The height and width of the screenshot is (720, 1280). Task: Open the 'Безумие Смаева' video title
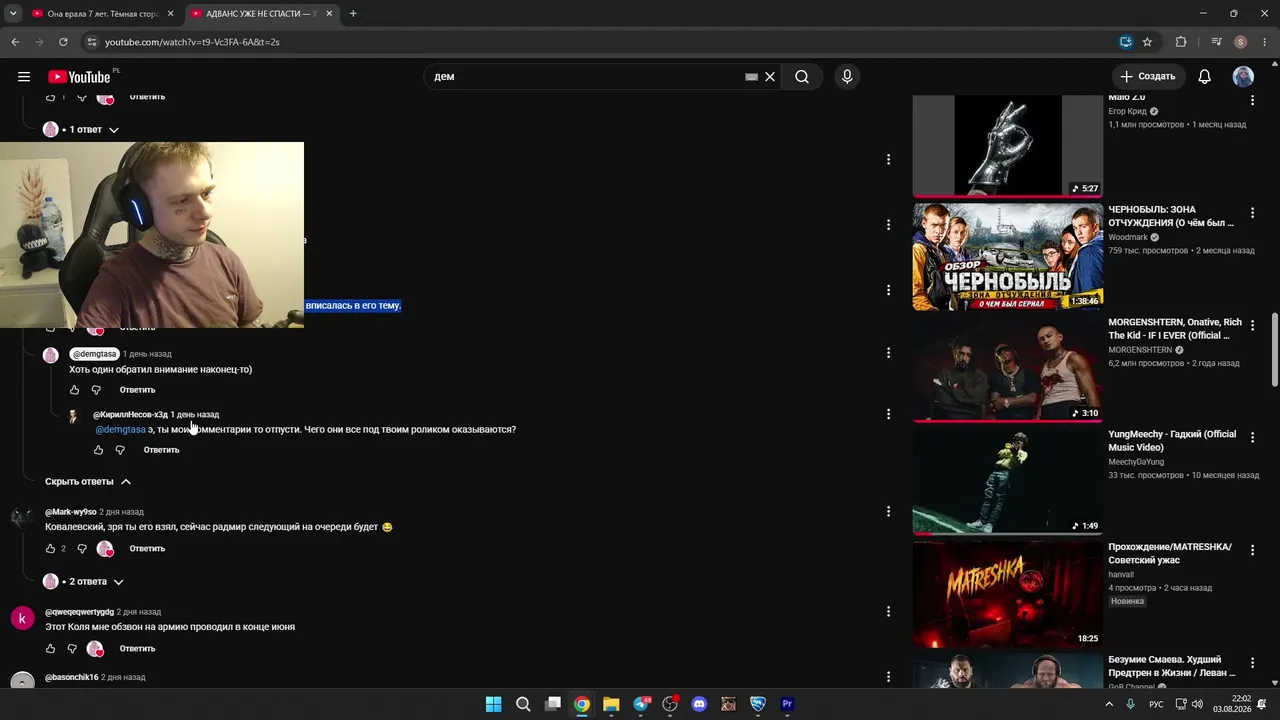click(x=1172, y=666)
